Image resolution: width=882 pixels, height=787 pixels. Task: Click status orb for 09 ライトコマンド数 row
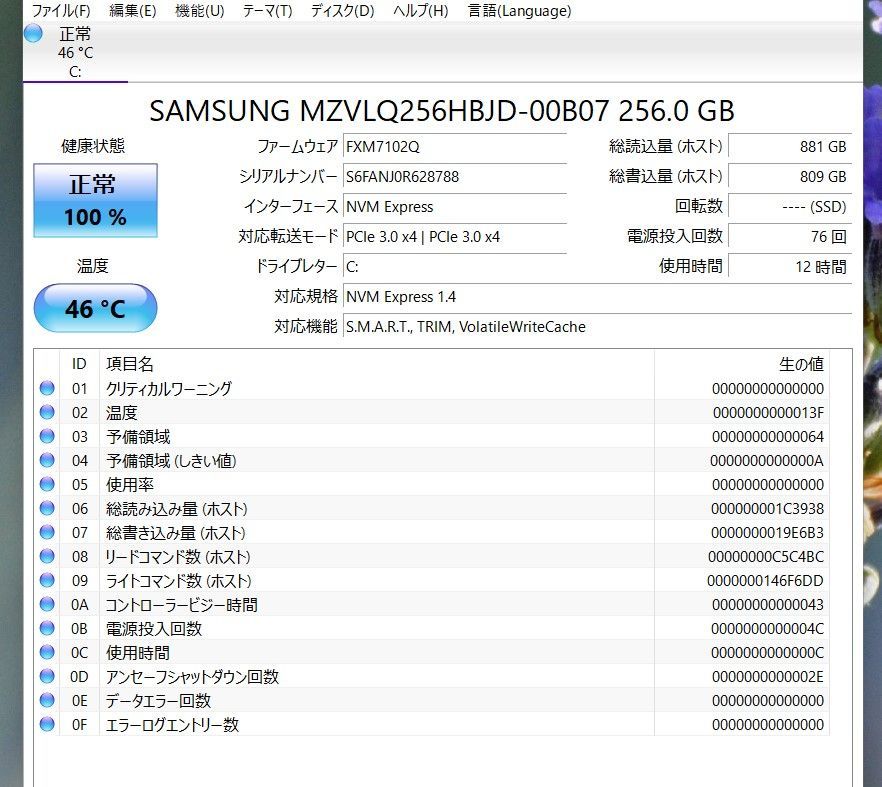coord(47,580)
